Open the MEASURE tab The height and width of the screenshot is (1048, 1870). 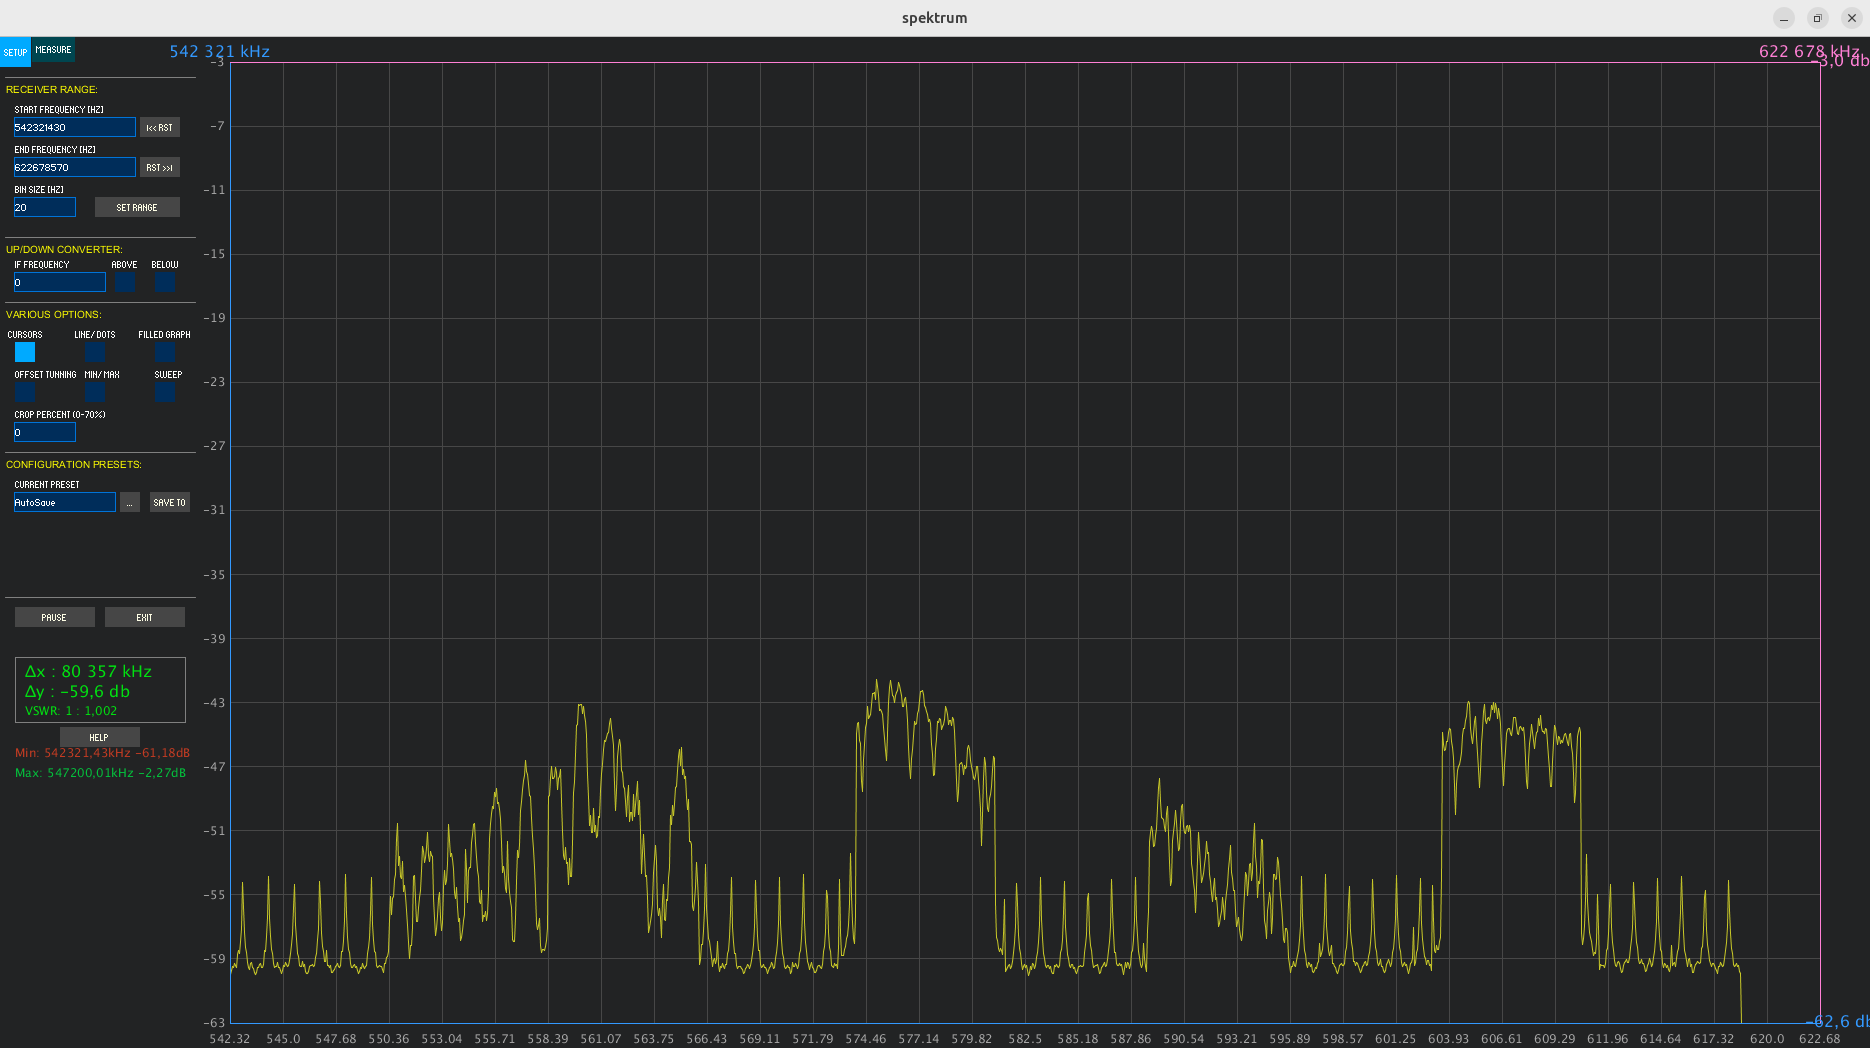tap(53, 50)
